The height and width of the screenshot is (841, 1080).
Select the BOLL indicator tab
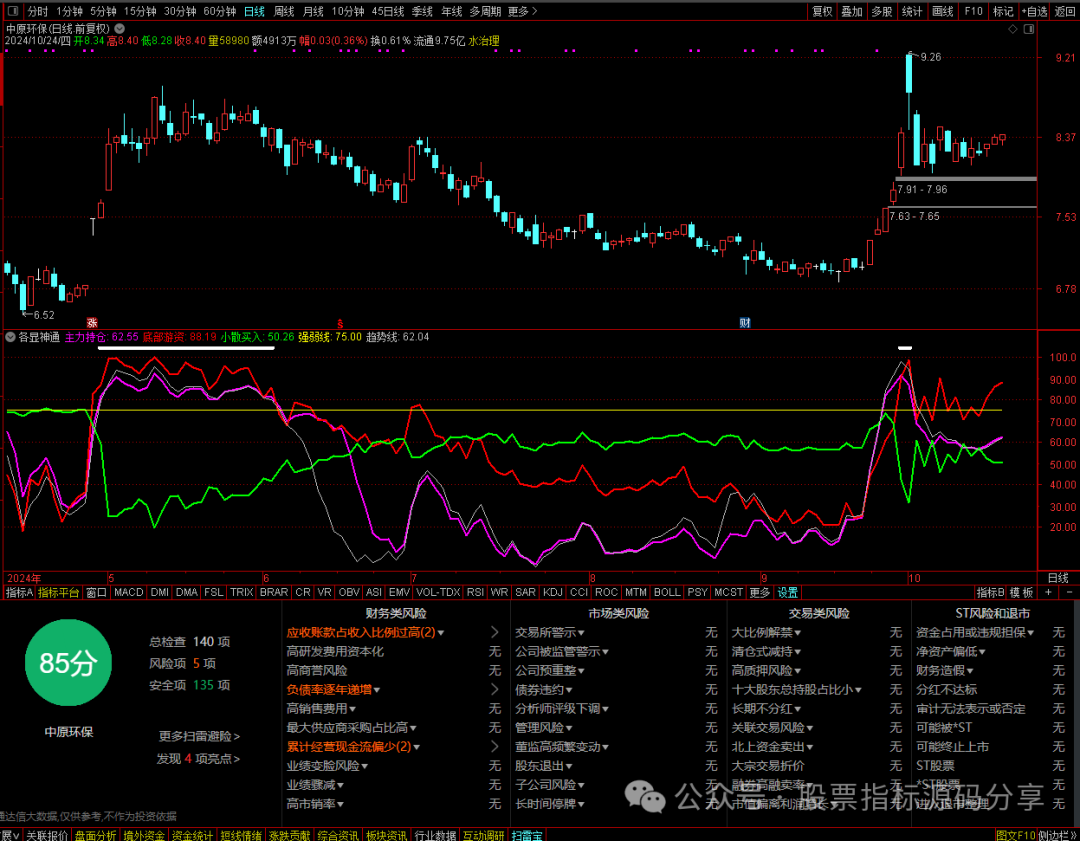[x=667, y=592]
